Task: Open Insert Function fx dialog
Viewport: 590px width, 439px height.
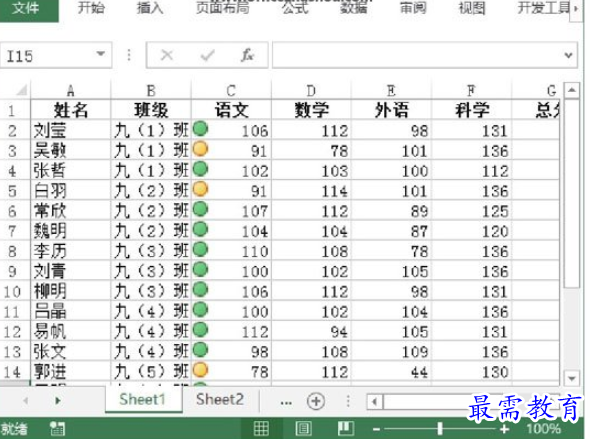Action: pos(247,55)
